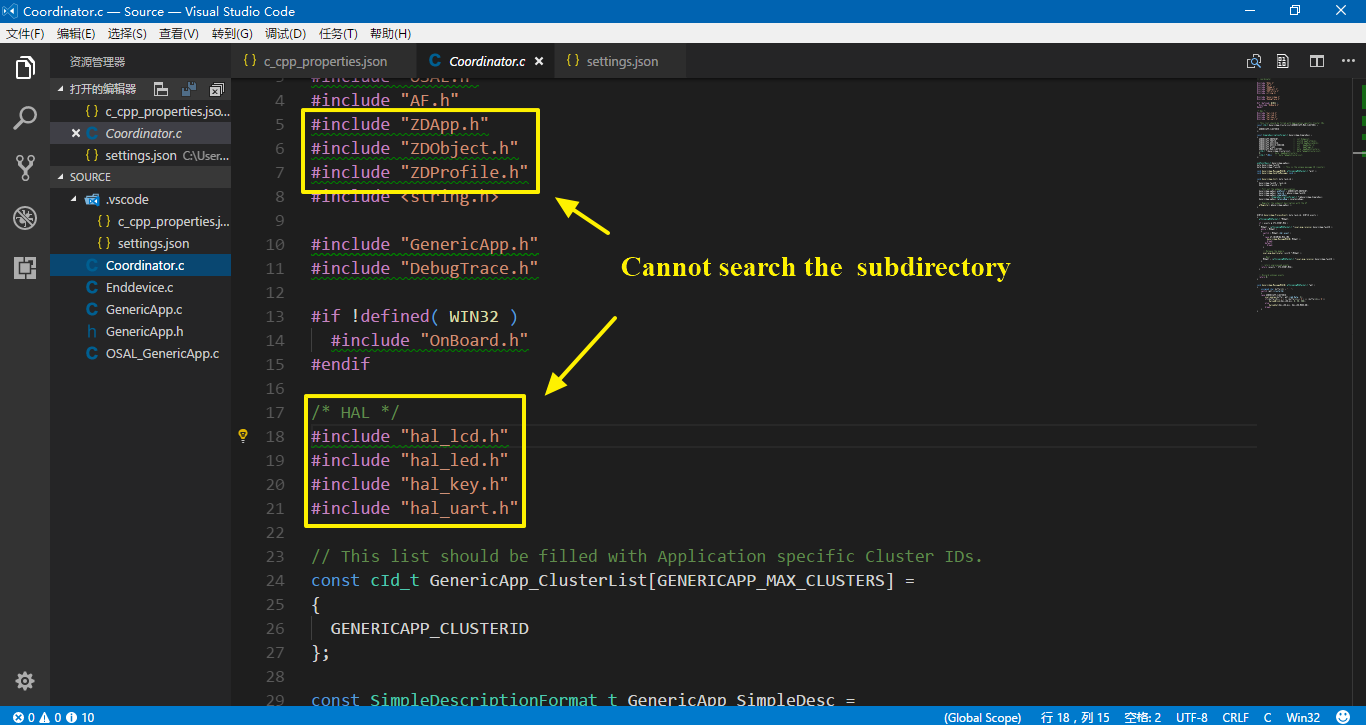Viewport: 1366px width, 725px height.
Task: Open the Search view in the activity bar
Action: tap(24, 118)
